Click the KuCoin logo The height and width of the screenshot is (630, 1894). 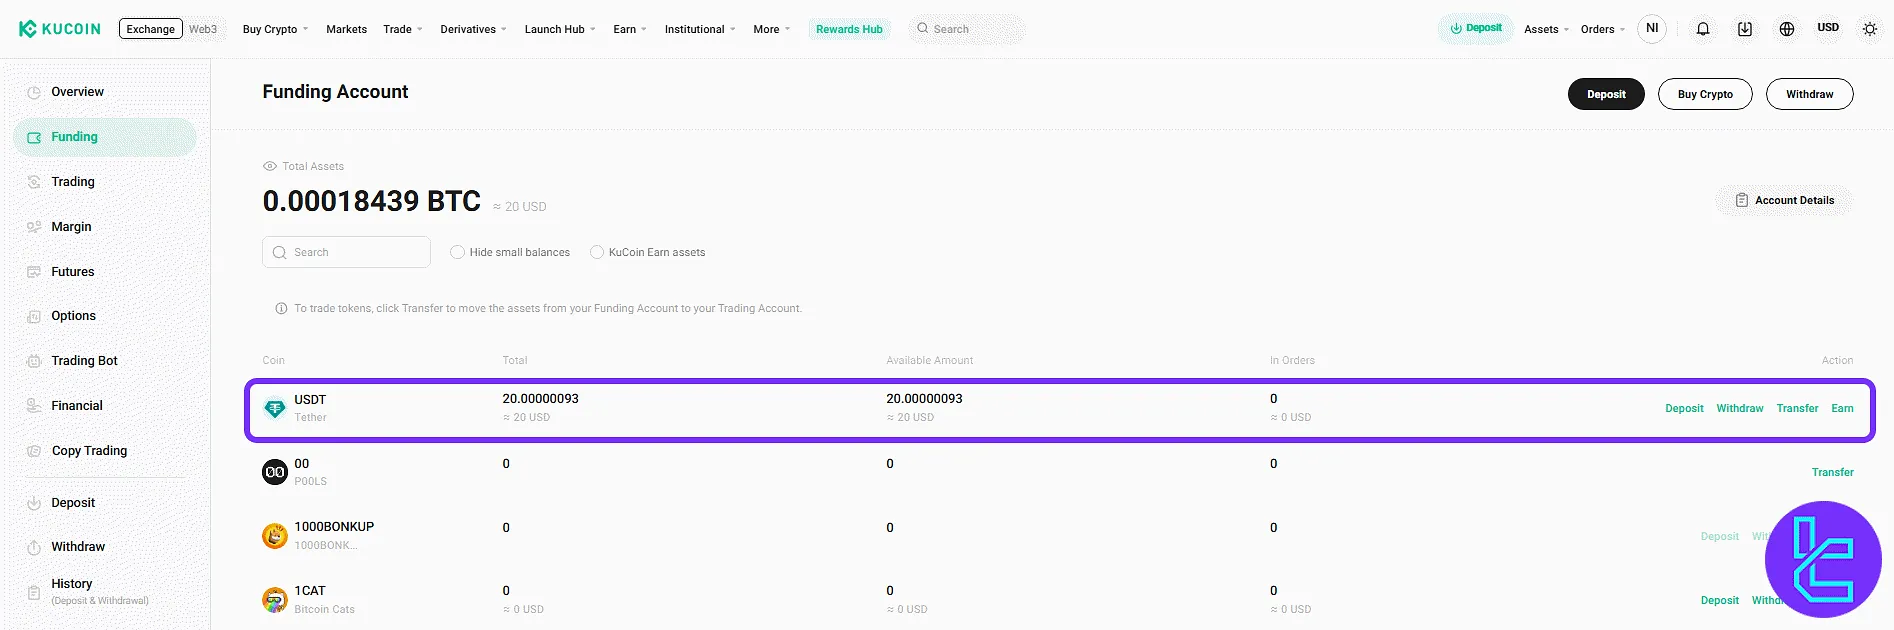(60, 29)
